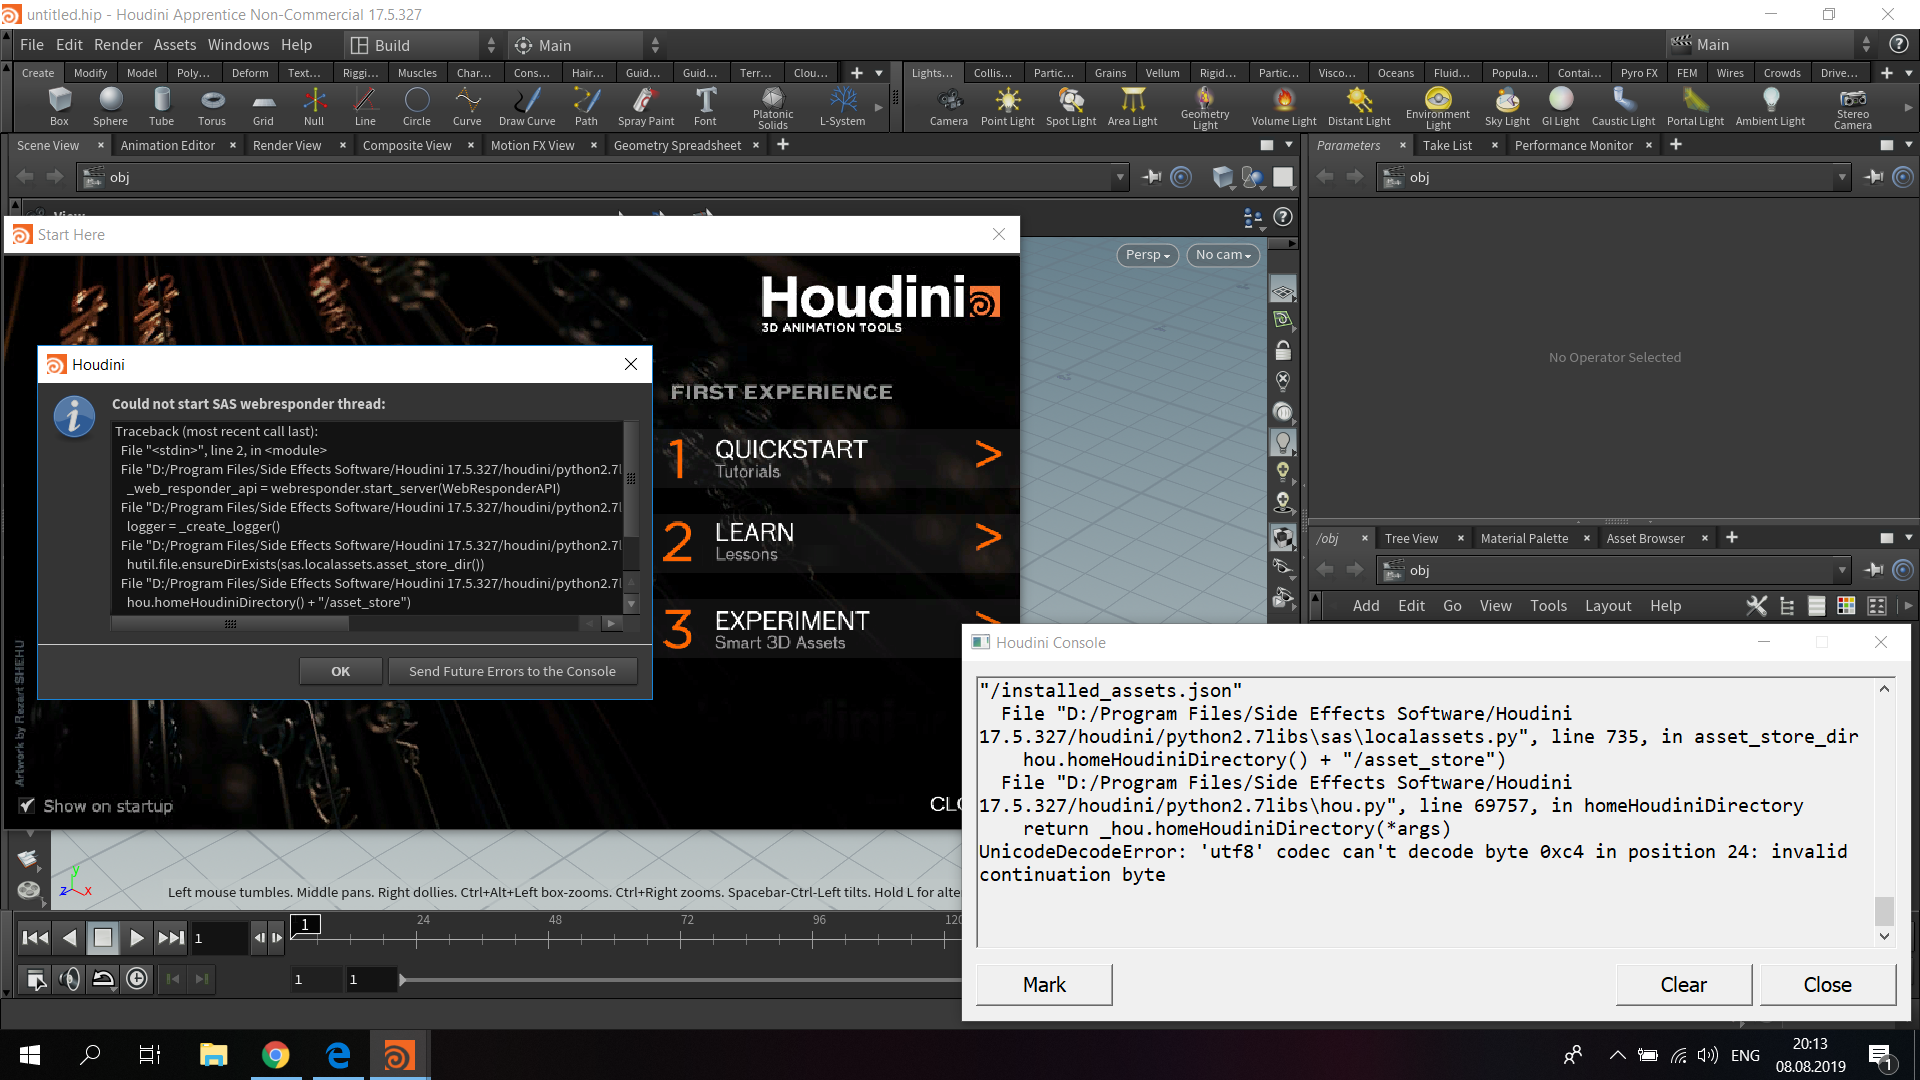The width and height of the screenshot is (1920, 1080).
Task: Click Send Future Errors to the Console
Action: click(512, 671)
